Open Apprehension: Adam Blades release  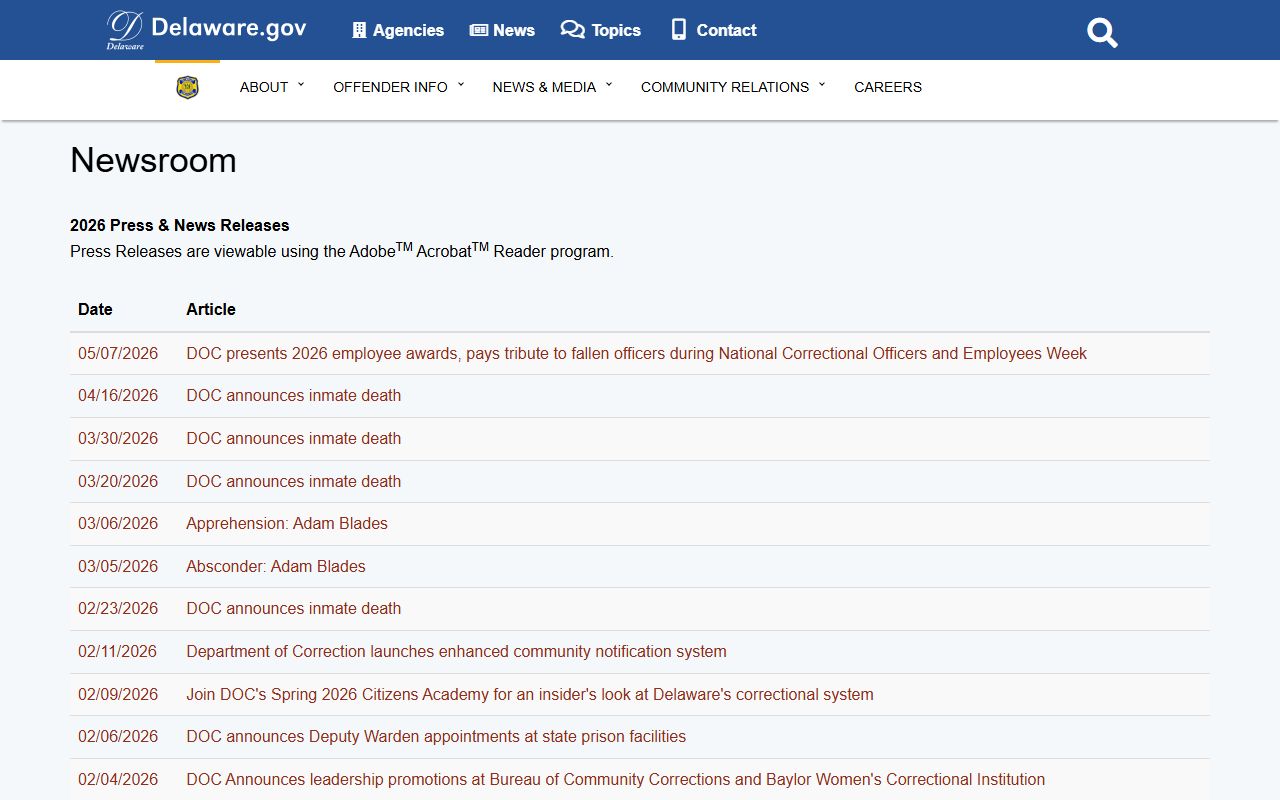coord(287,524)
